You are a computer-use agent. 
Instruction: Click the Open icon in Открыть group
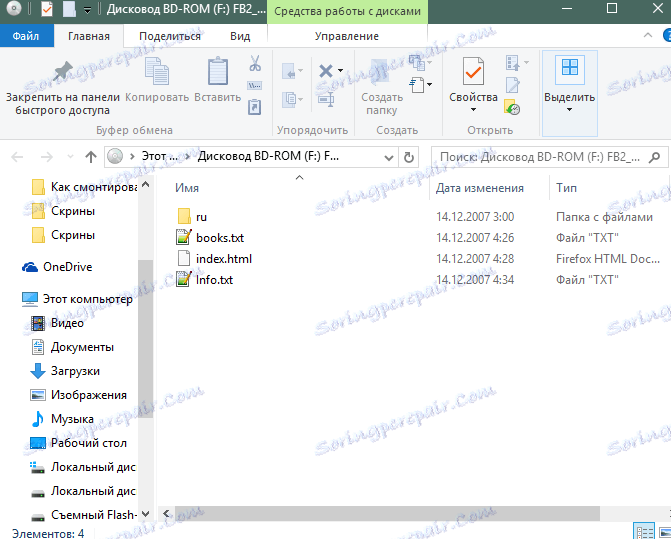pyautogui.click(x=513, y=63)
